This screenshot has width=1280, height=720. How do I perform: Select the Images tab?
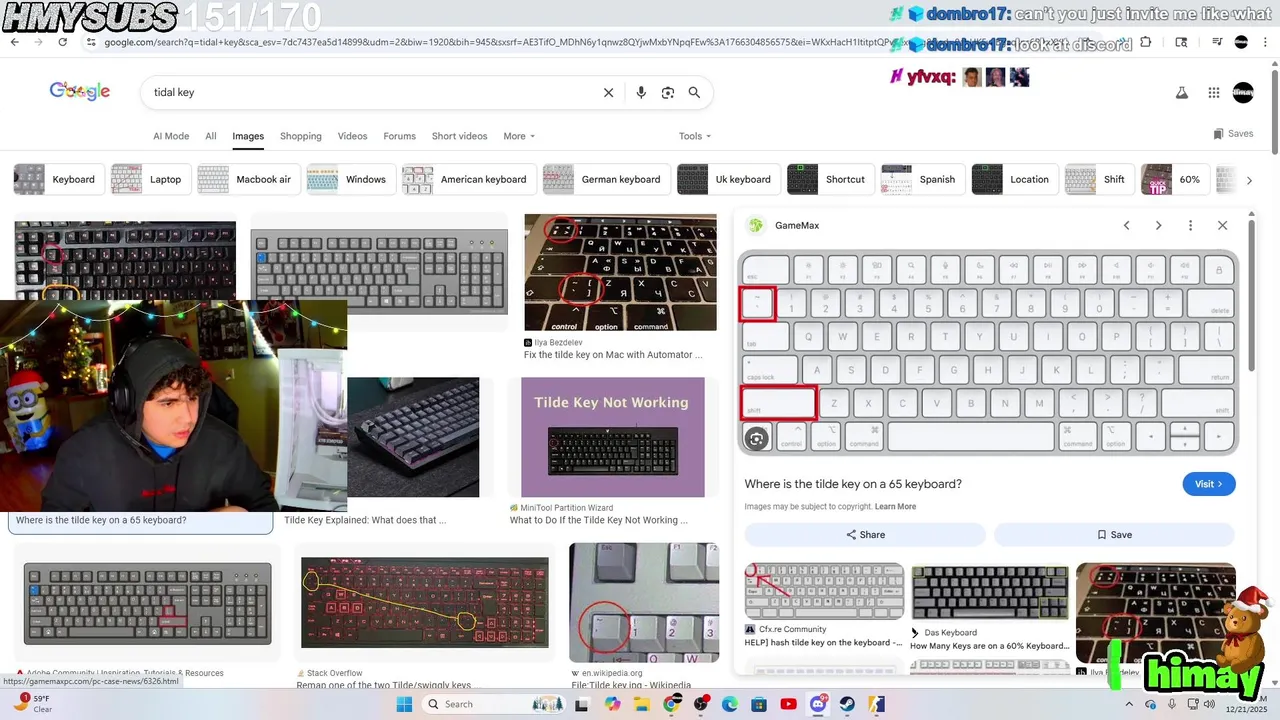[x=248, y=136]
